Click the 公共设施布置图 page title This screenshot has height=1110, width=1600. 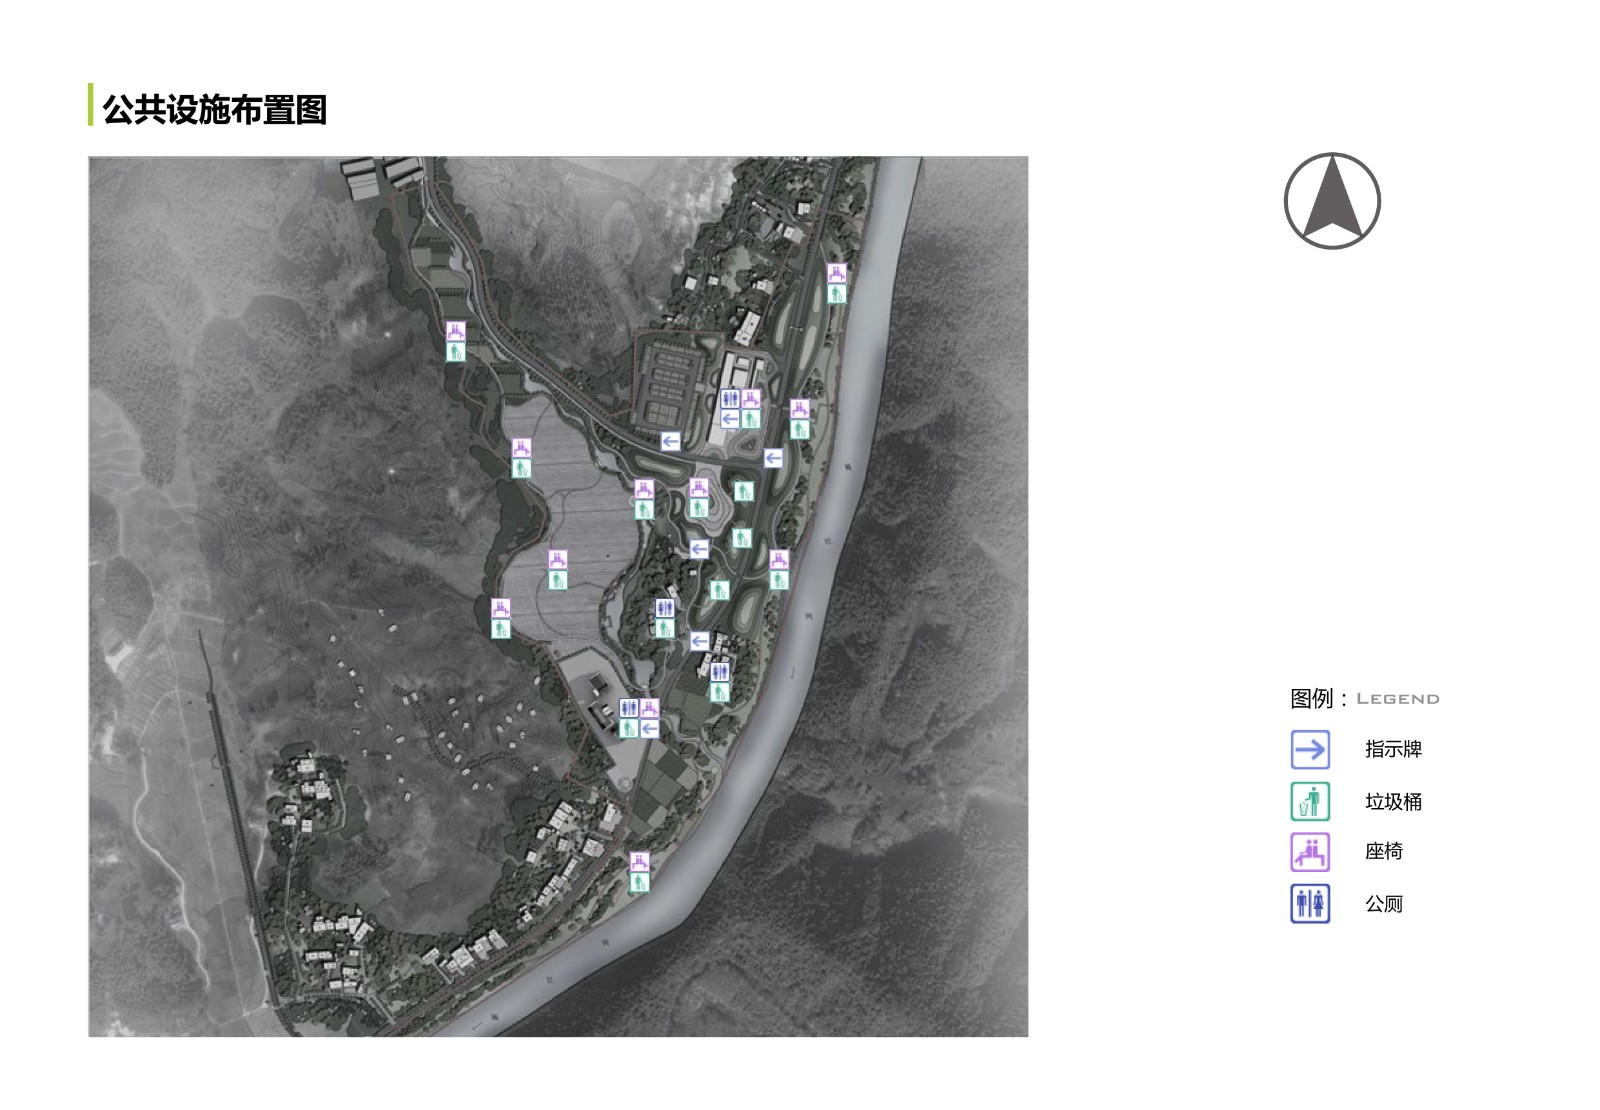[x=214, y=109]
